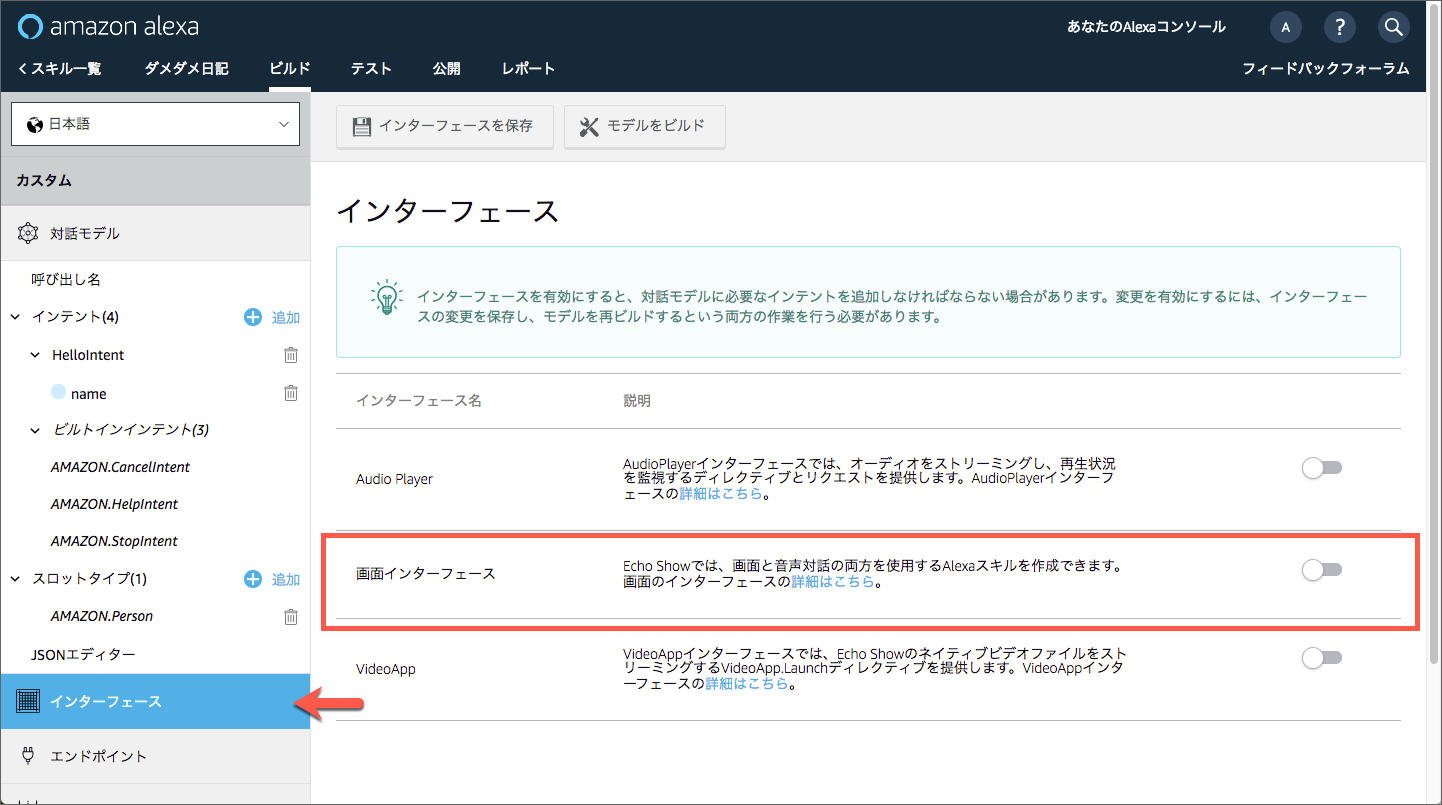Enable the Audio Player toggle
Image resolution: width=1442 pixels, height=805 pixels.
[1321, 467]
